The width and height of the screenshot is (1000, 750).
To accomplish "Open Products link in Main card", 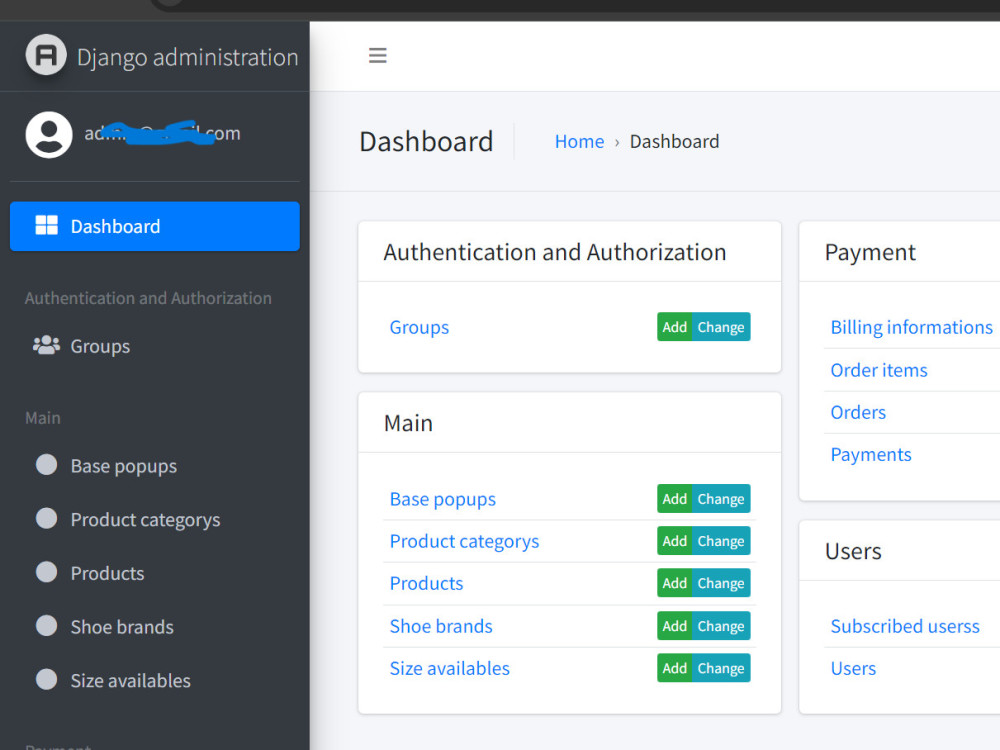I will 426,583.
